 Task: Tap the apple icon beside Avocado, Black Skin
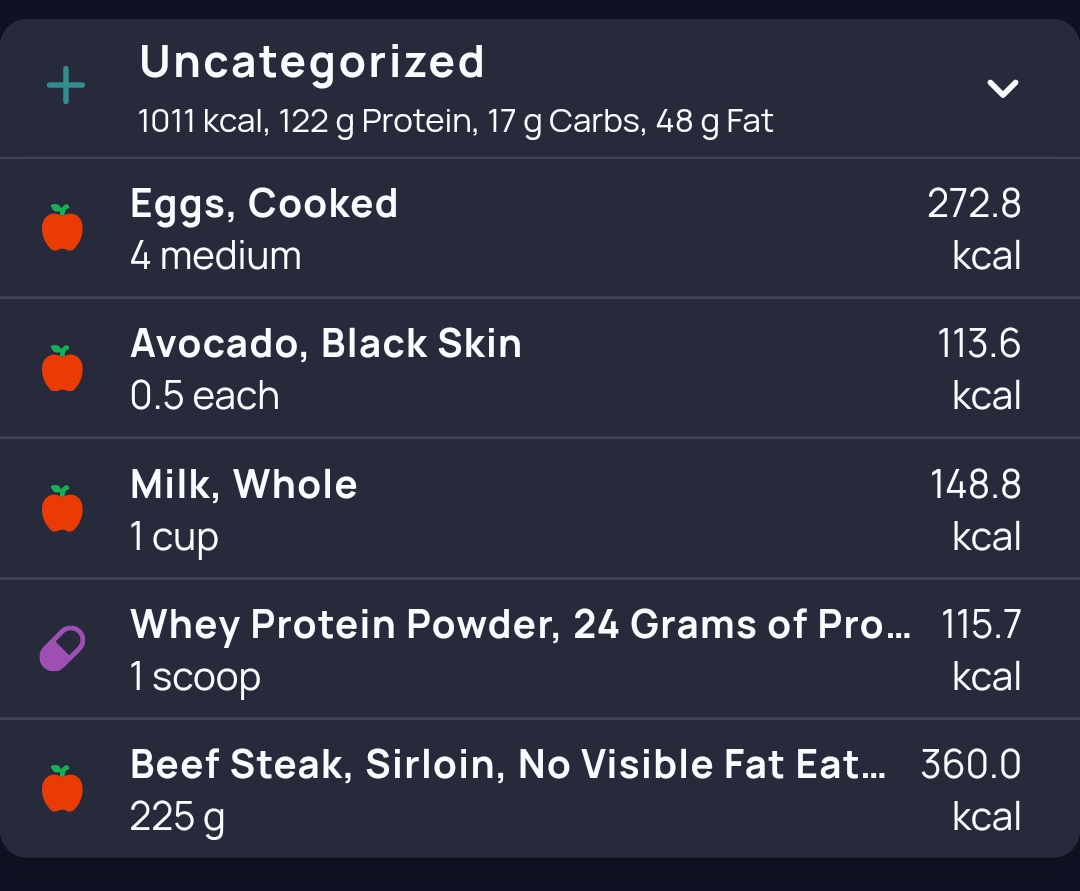point(62,368)
